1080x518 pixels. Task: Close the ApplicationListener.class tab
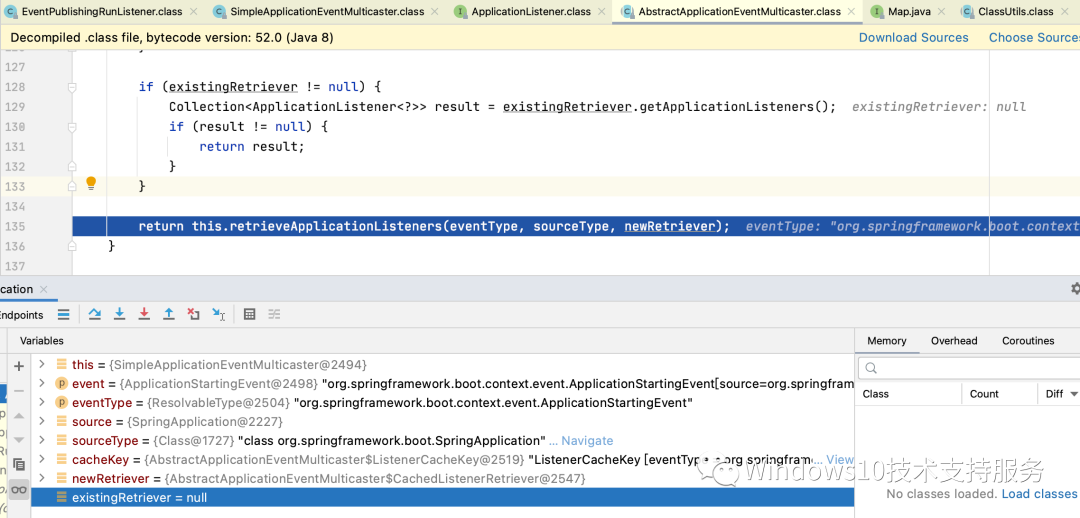coord(601,12)
